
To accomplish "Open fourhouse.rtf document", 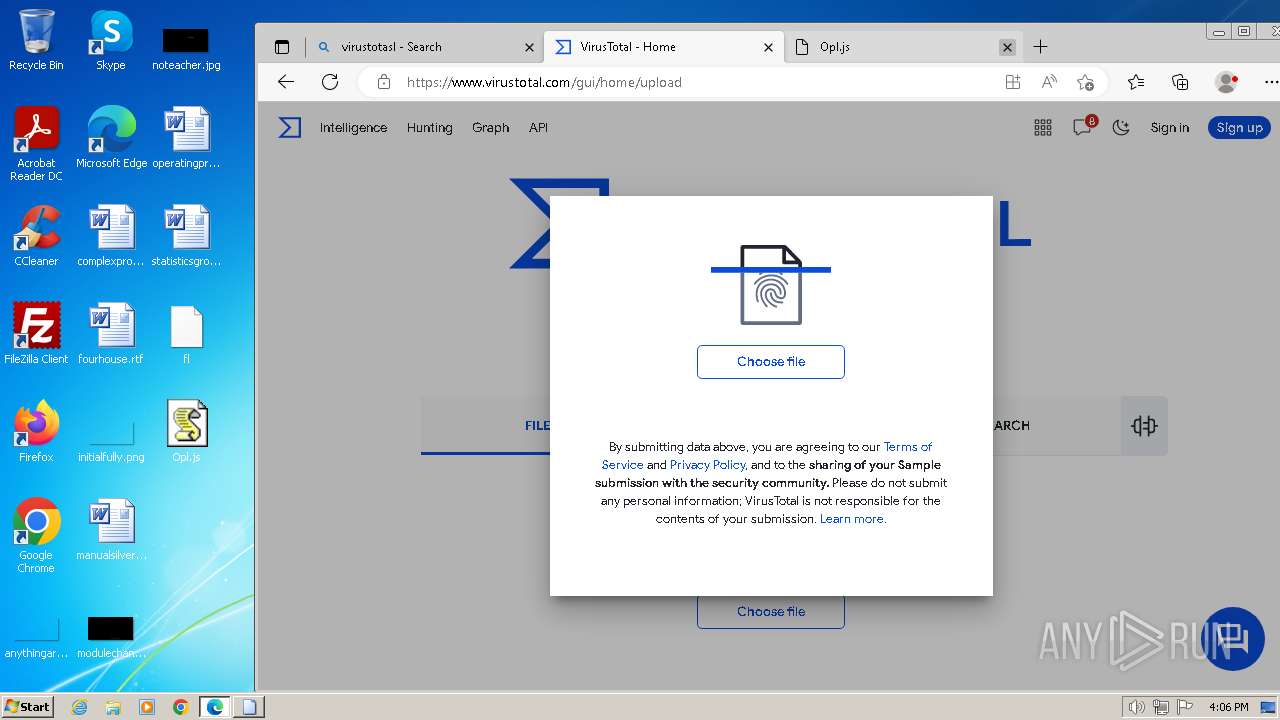I will click(x=111, y=334).
